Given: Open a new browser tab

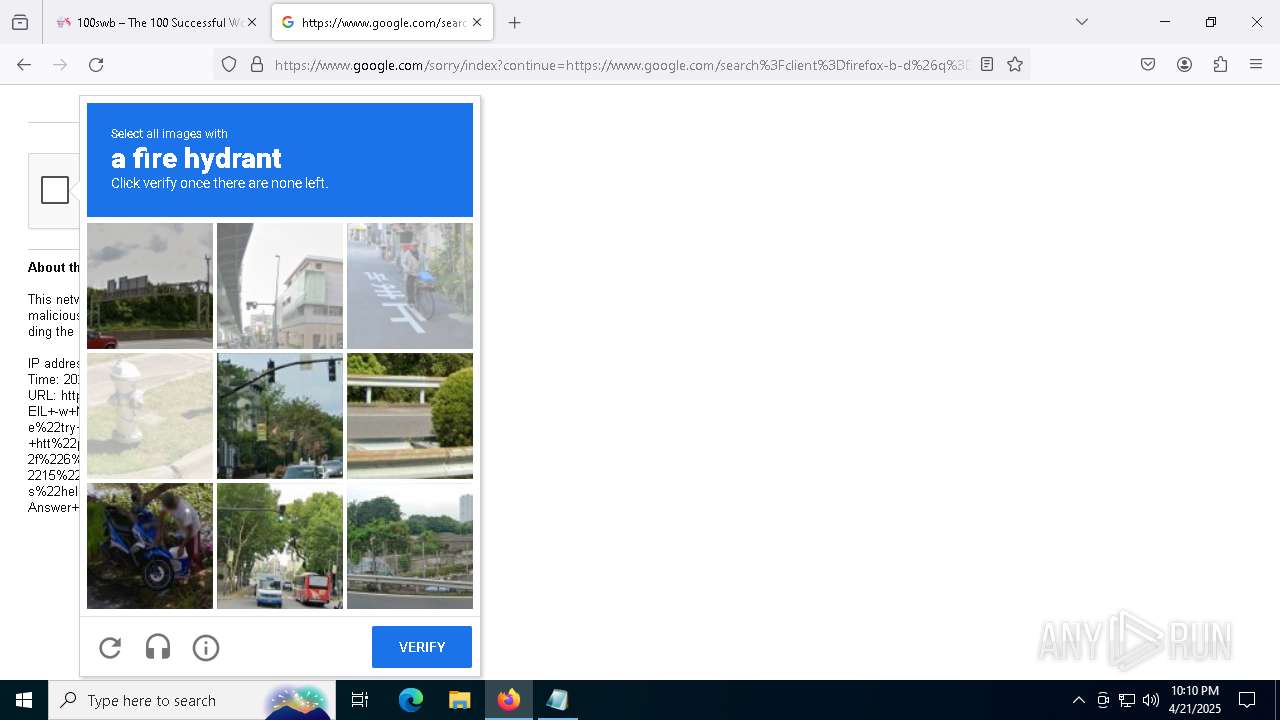Looking at the screenshot, I should coord(515,22).
